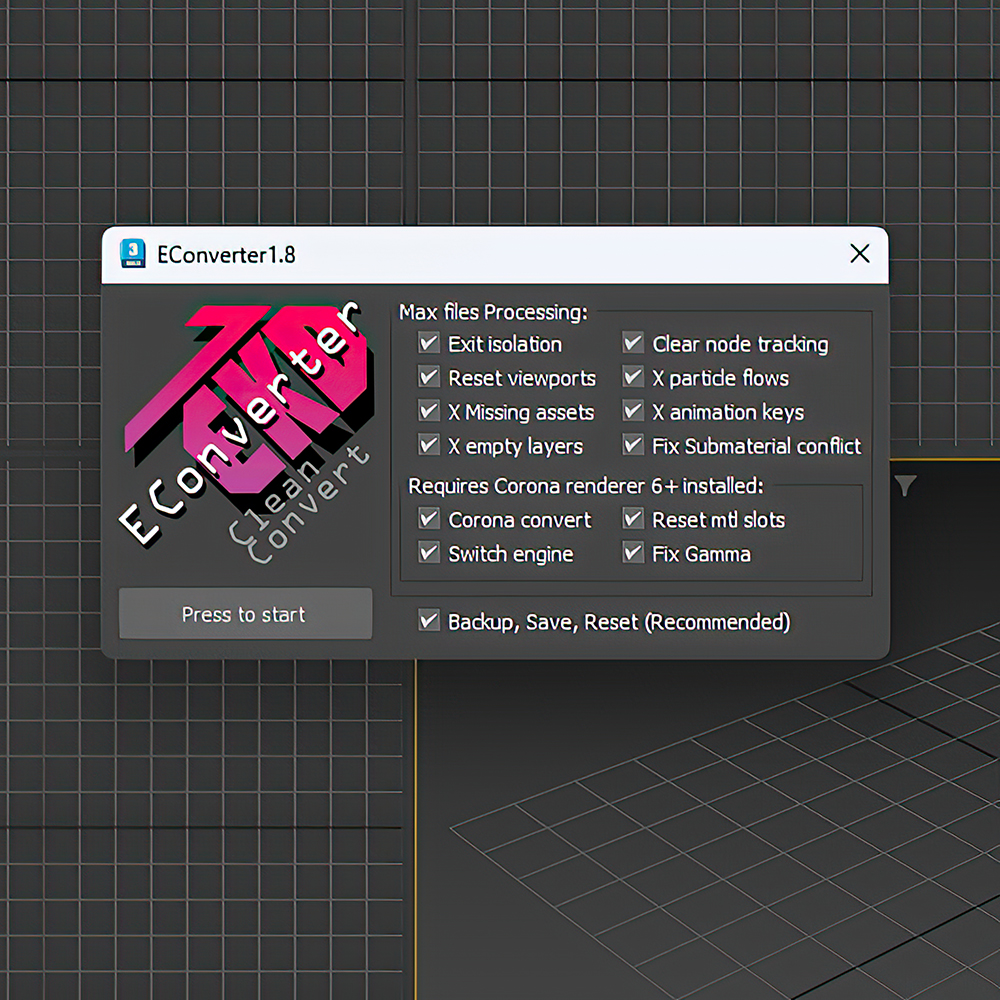
Task: Disable Switch engine
Action: click(429, 553)
